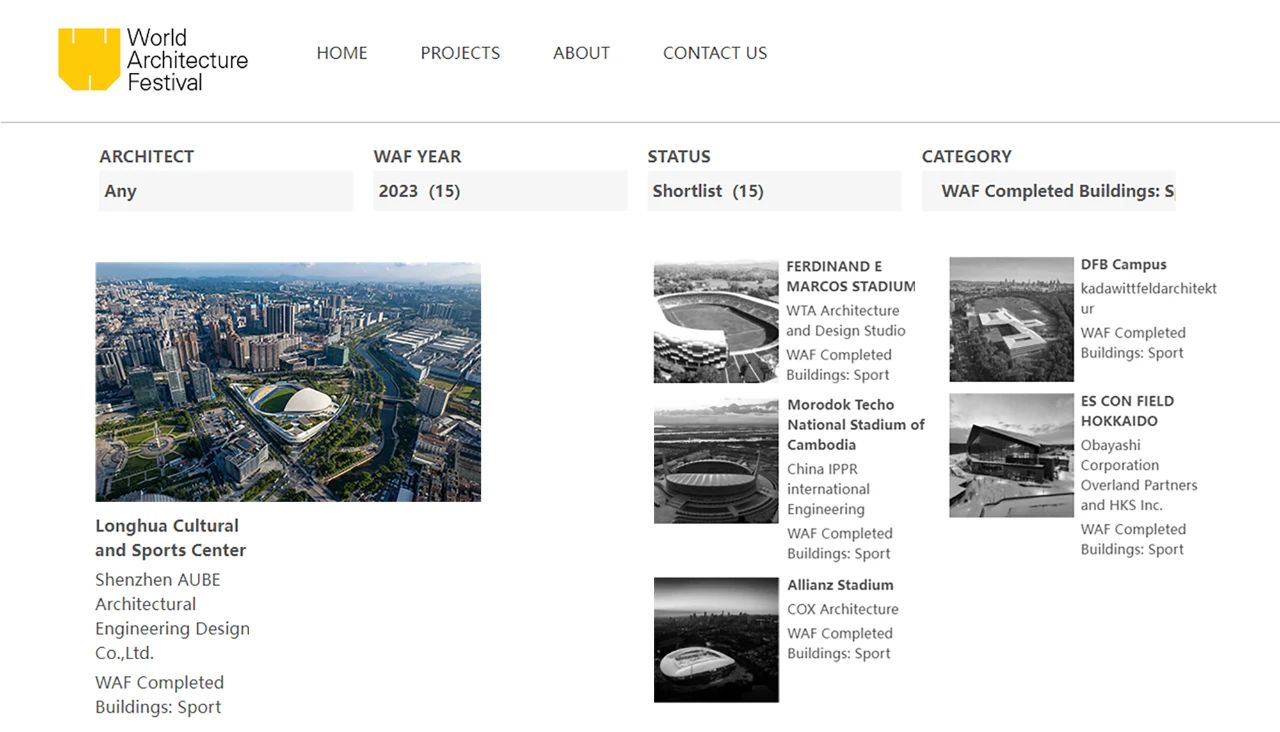Open the Architect filter dropdown showing Any
This screenshot has width=1280, height=732.
tap(226, 191)
